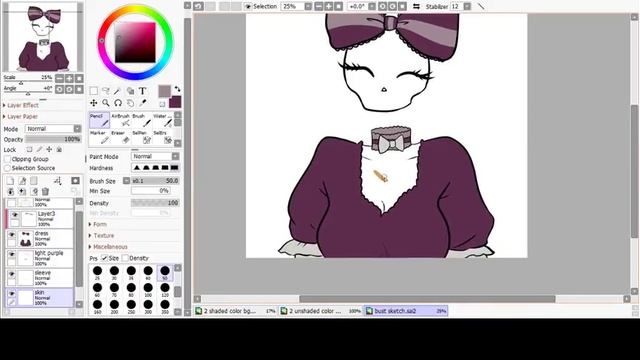Screen dimensions: 640x360
Task: Click the background dark purple color swatch
Action: [175, 102]
